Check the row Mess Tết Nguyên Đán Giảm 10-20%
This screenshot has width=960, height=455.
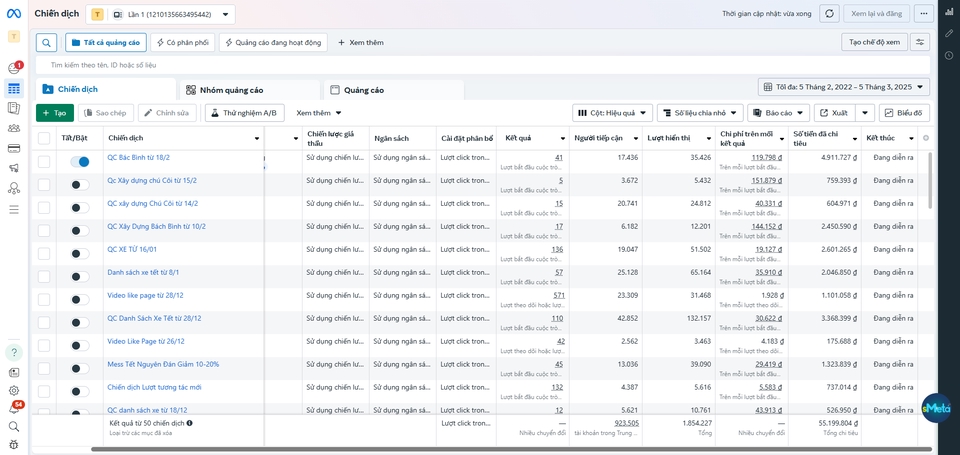pos(44,368)
